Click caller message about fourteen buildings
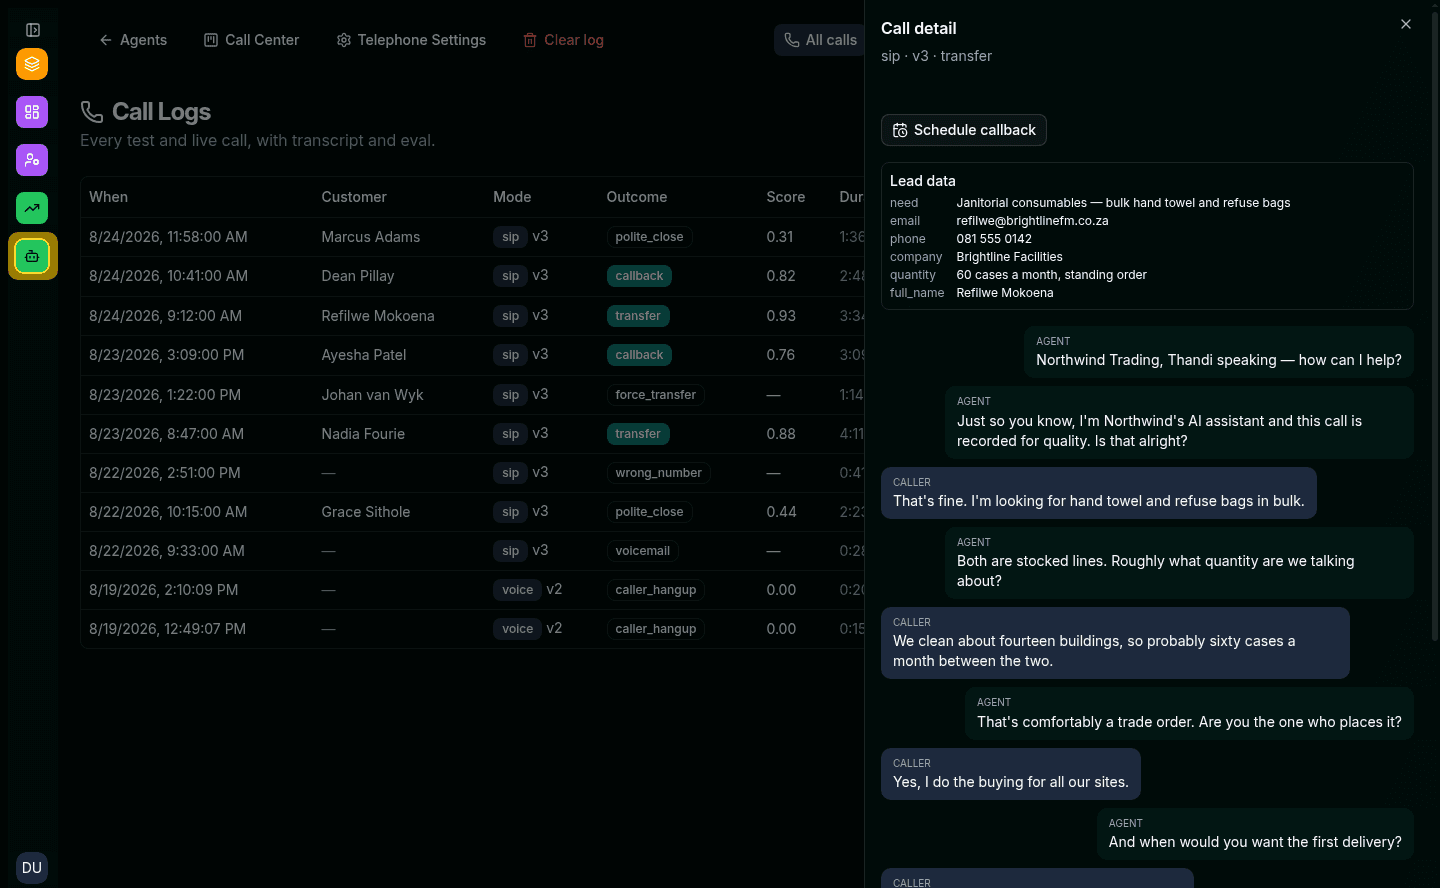1440x888 pixels. click(x=1115, y=643)
